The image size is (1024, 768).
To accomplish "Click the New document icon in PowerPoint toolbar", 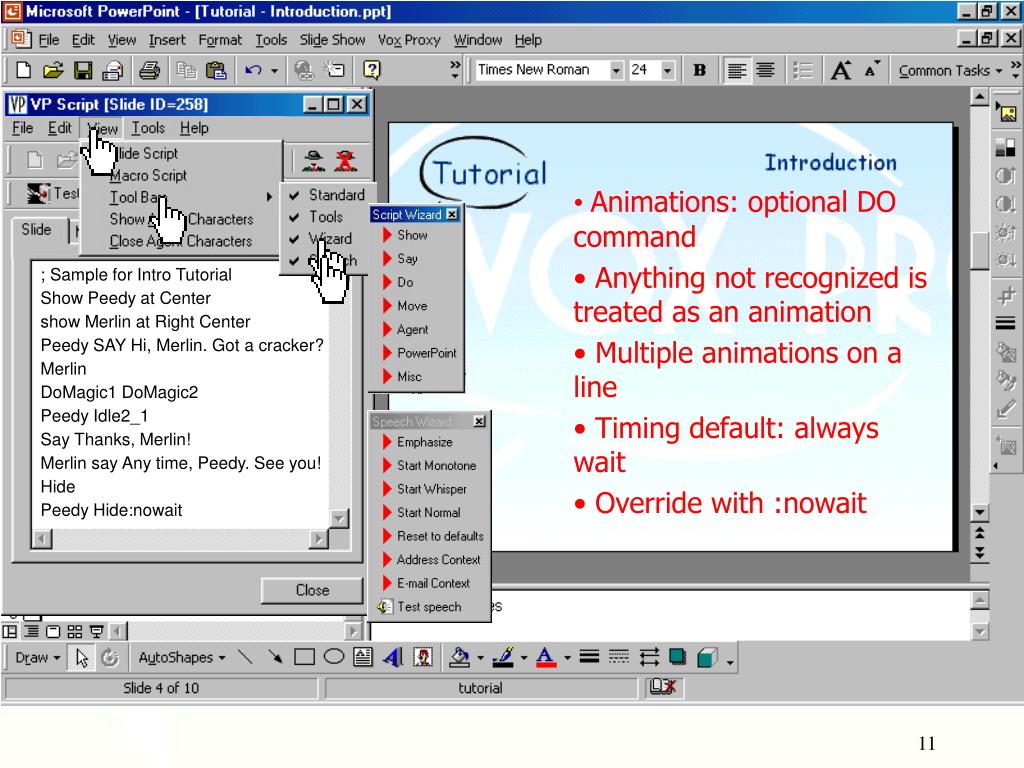I will click(x=24, y=70).
